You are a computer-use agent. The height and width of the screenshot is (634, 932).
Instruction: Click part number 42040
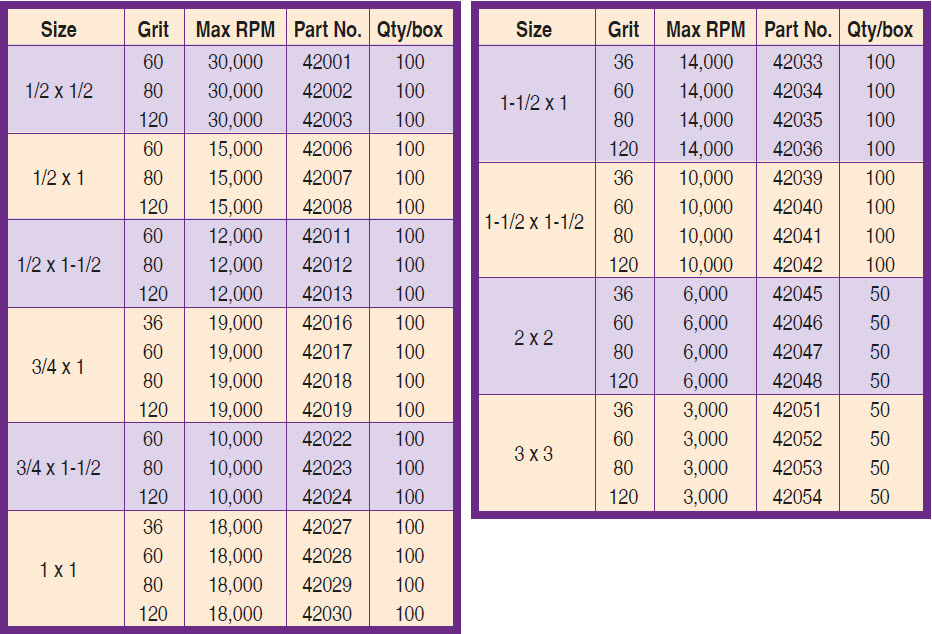(797, 207)
